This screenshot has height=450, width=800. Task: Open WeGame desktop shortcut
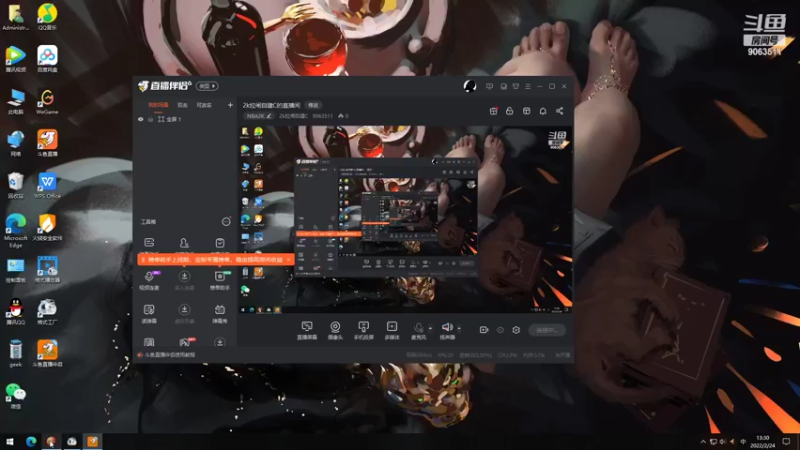[47, 102]
